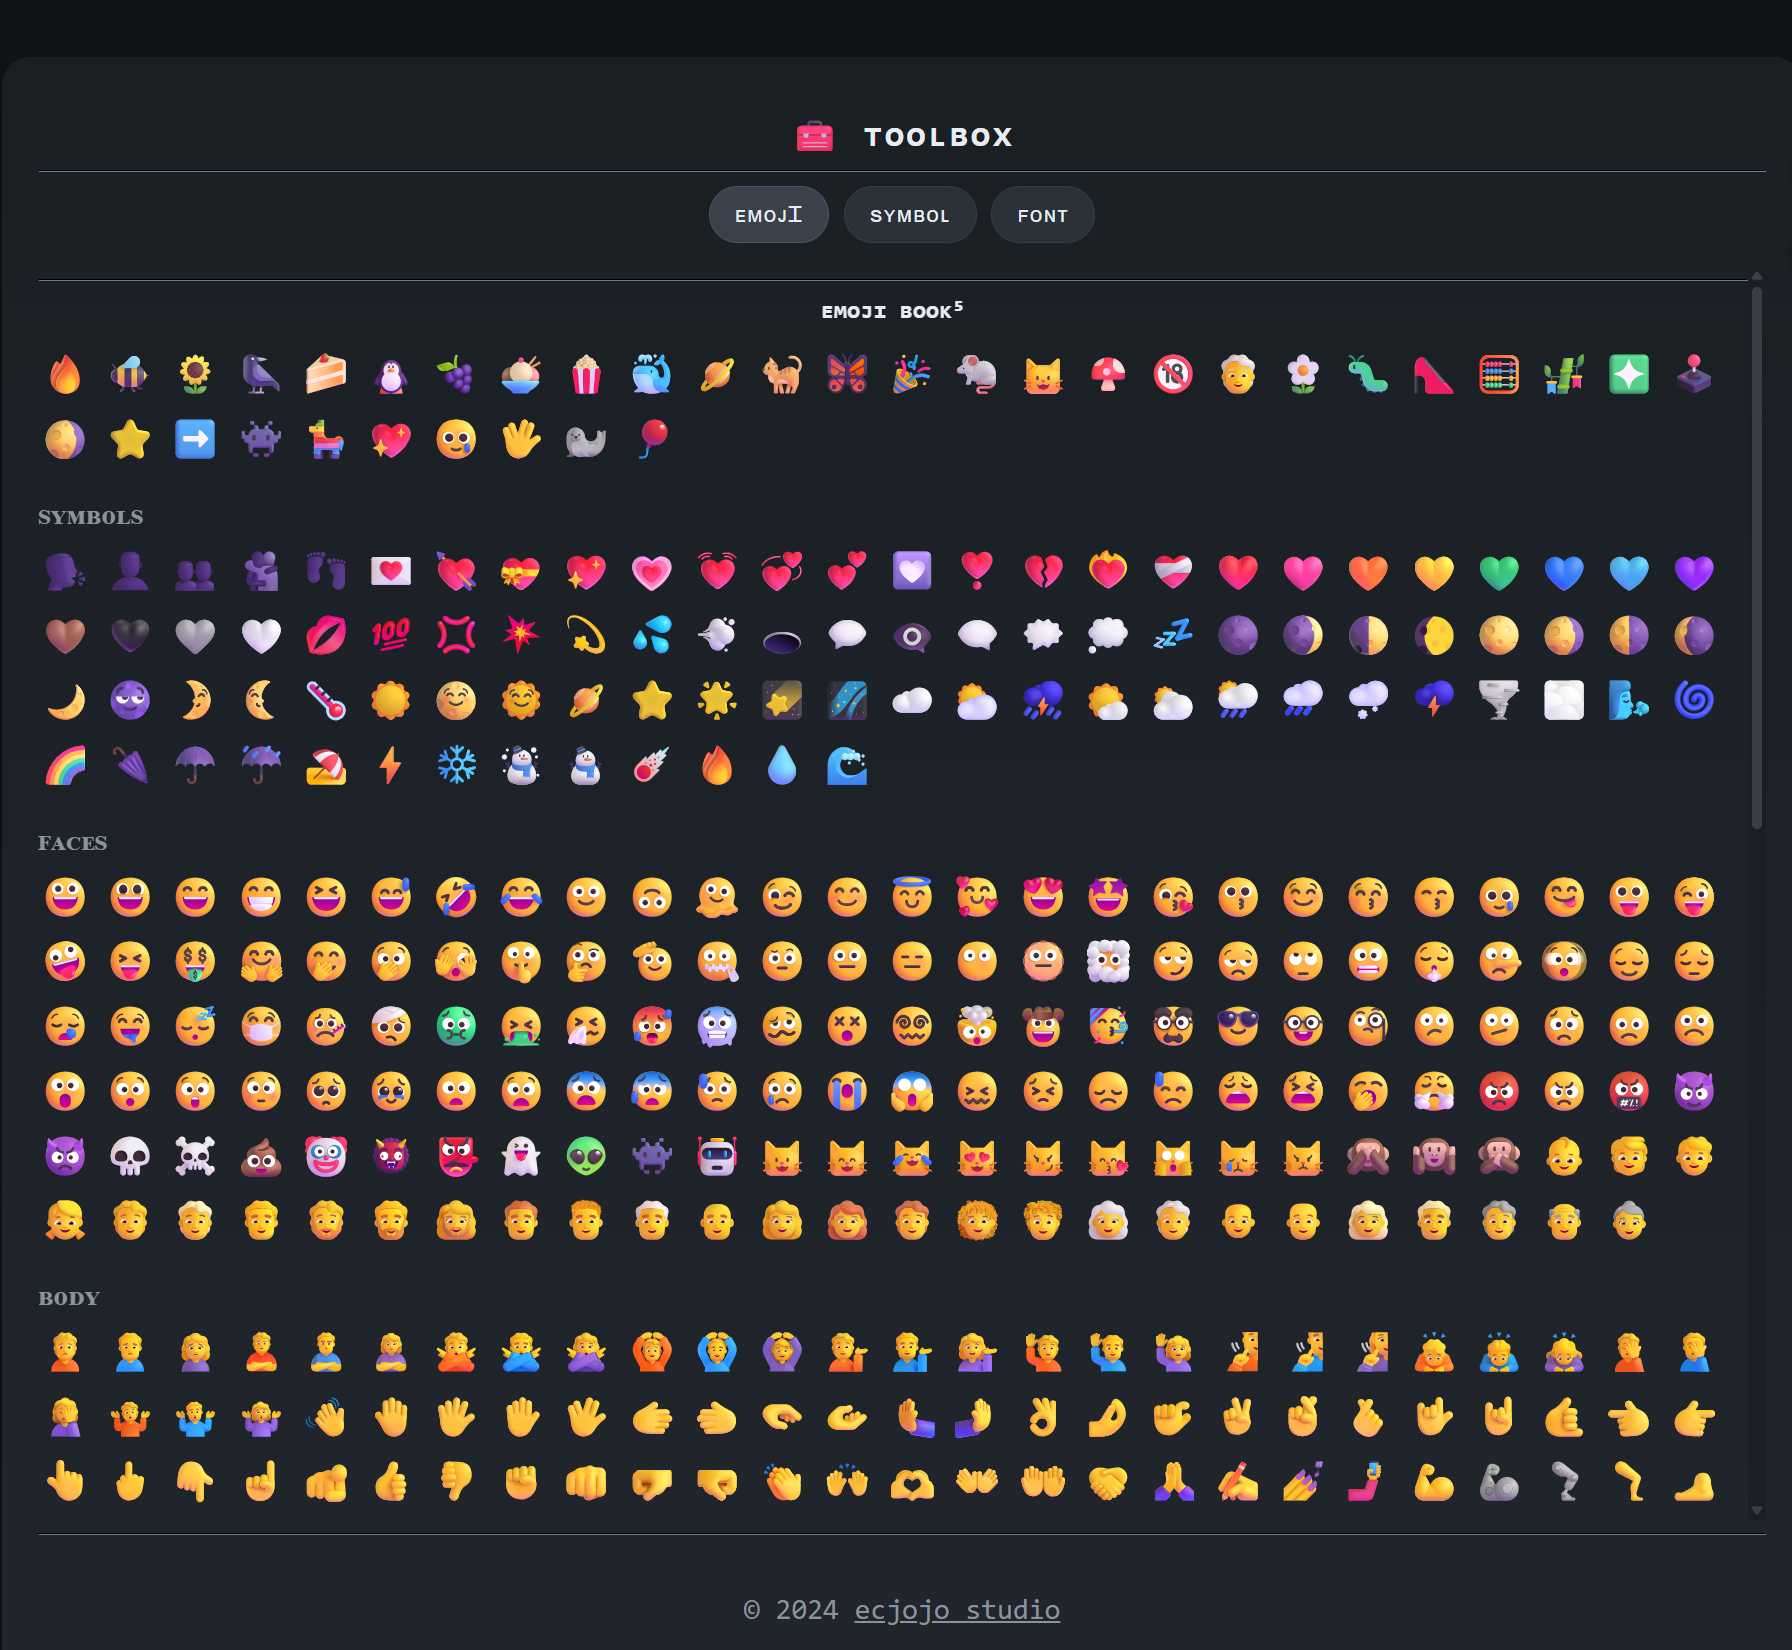The image size is (1792, 1650).
Task: Select the abacus emoji
Action: click(1498, 375)
